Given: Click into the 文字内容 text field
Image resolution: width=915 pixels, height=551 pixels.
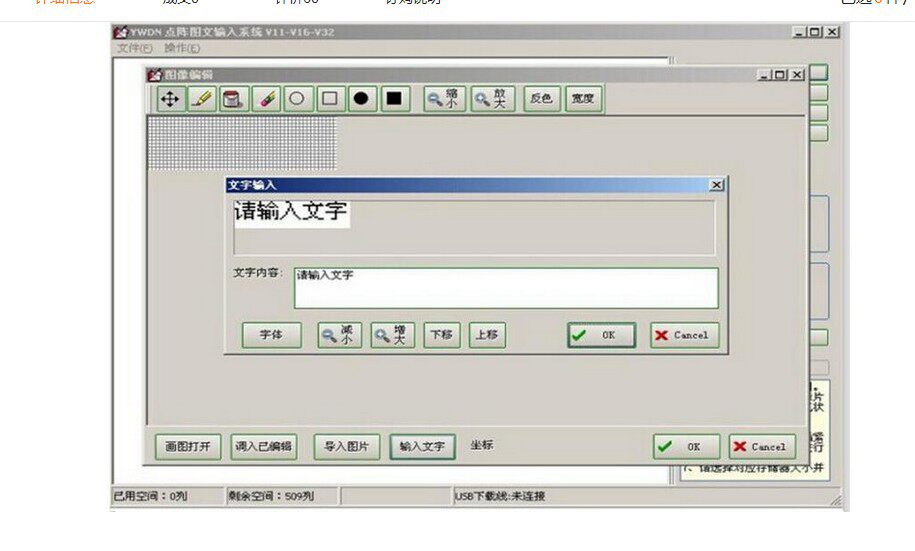Looking at the screenshot, I should click(x=506, y=288).
